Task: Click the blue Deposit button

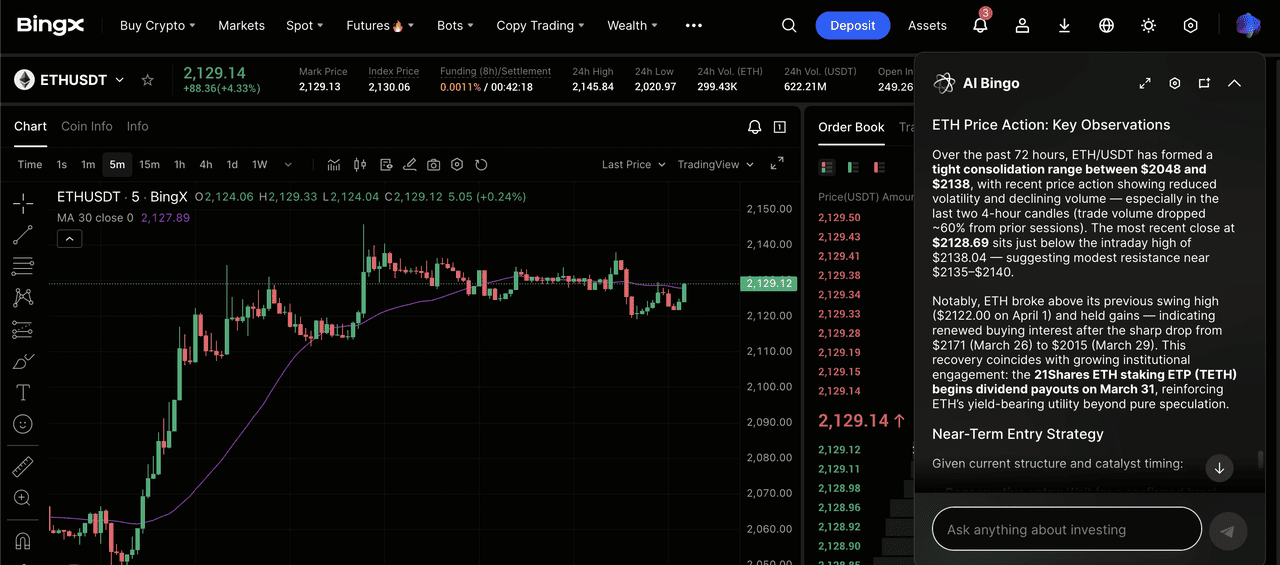Action: click(x=852, y=26)
